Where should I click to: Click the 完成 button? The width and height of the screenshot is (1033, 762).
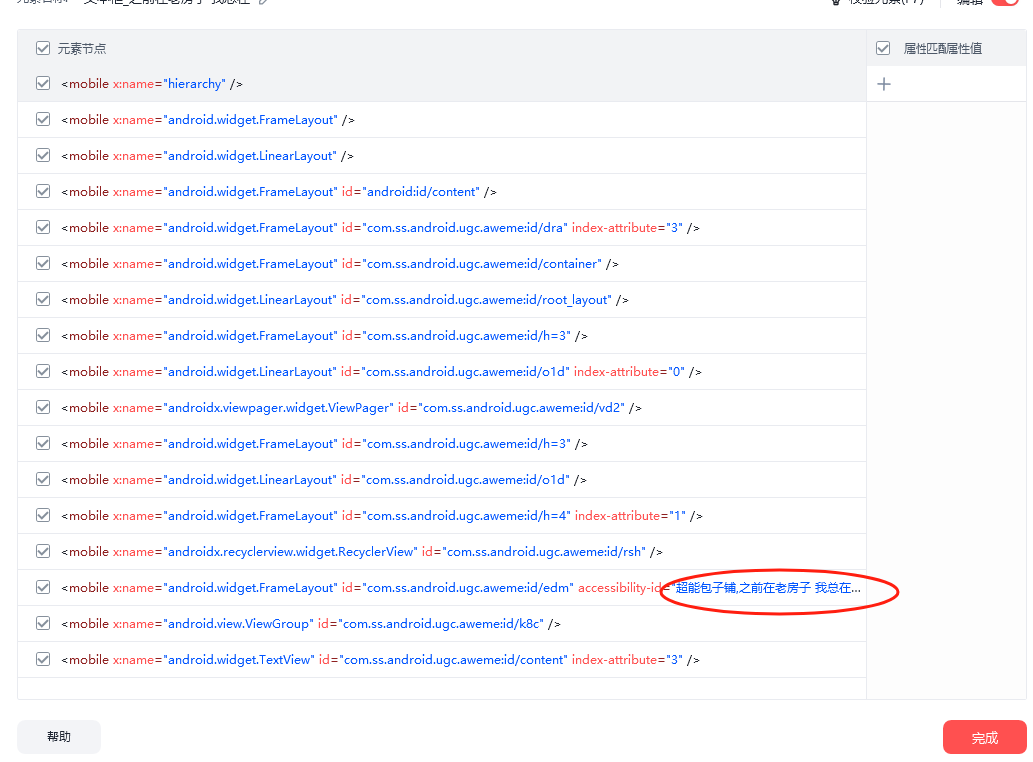pyautogui.click(x=984, y=738)
